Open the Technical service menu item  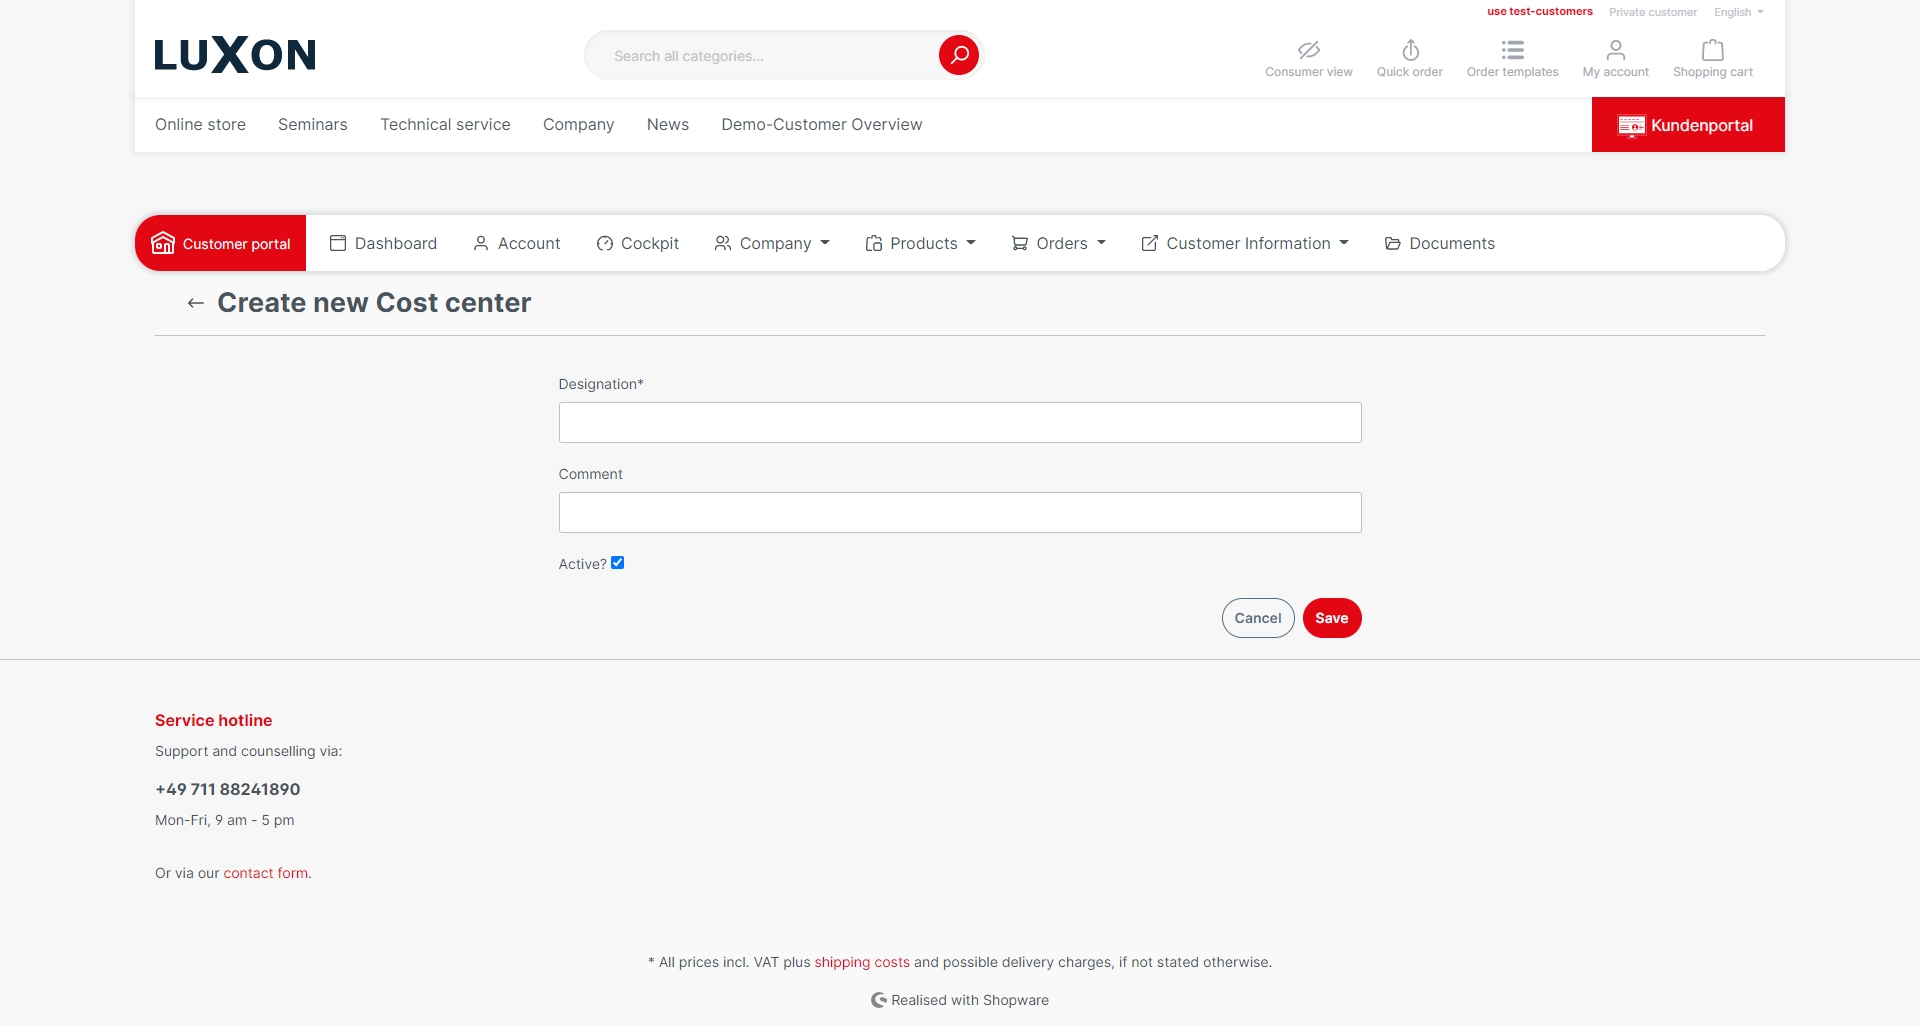point(445,125)
